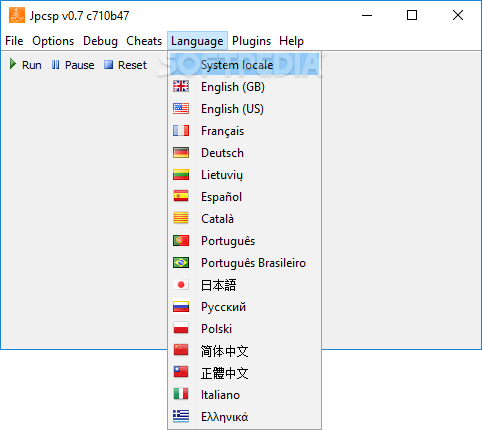Pick Español from the language list
The width and height of the screenshot is (482, 430).
coord(244,197)
